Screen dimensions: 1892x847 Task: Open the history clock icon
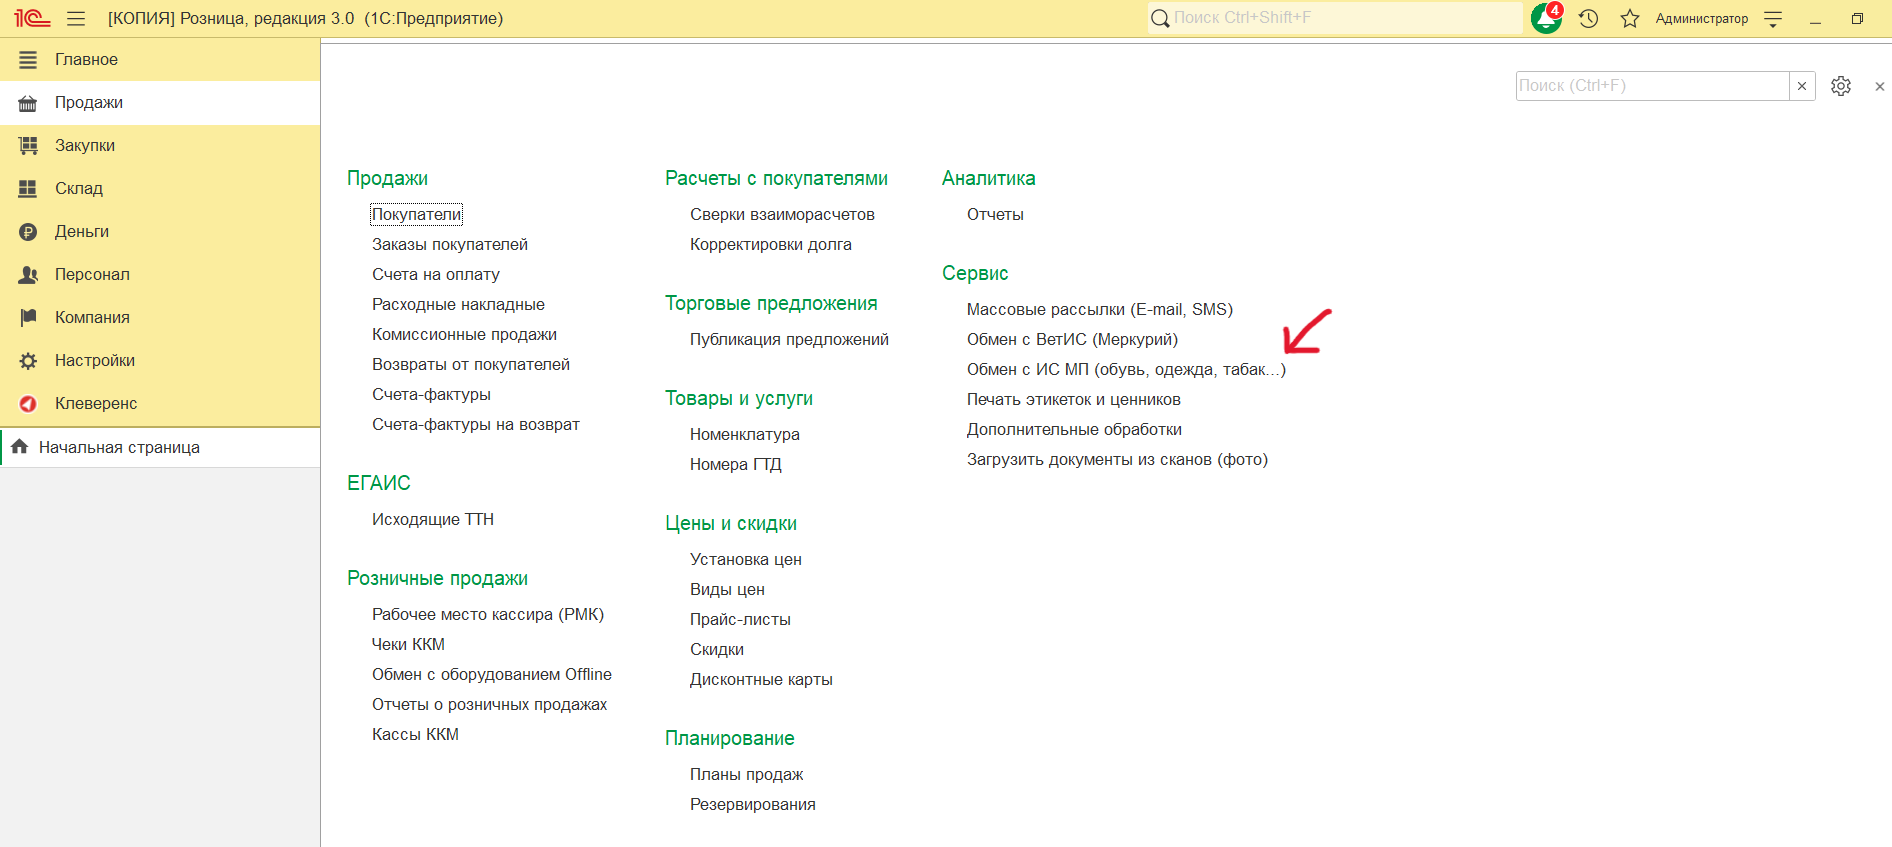pos(1589,18)
